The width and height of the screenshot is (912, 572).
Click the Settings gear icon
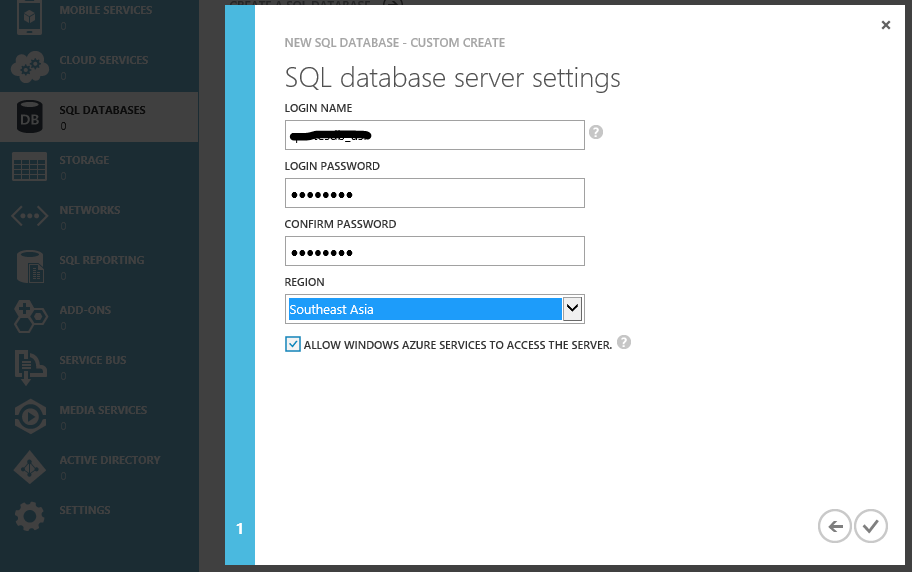point(30,516)
